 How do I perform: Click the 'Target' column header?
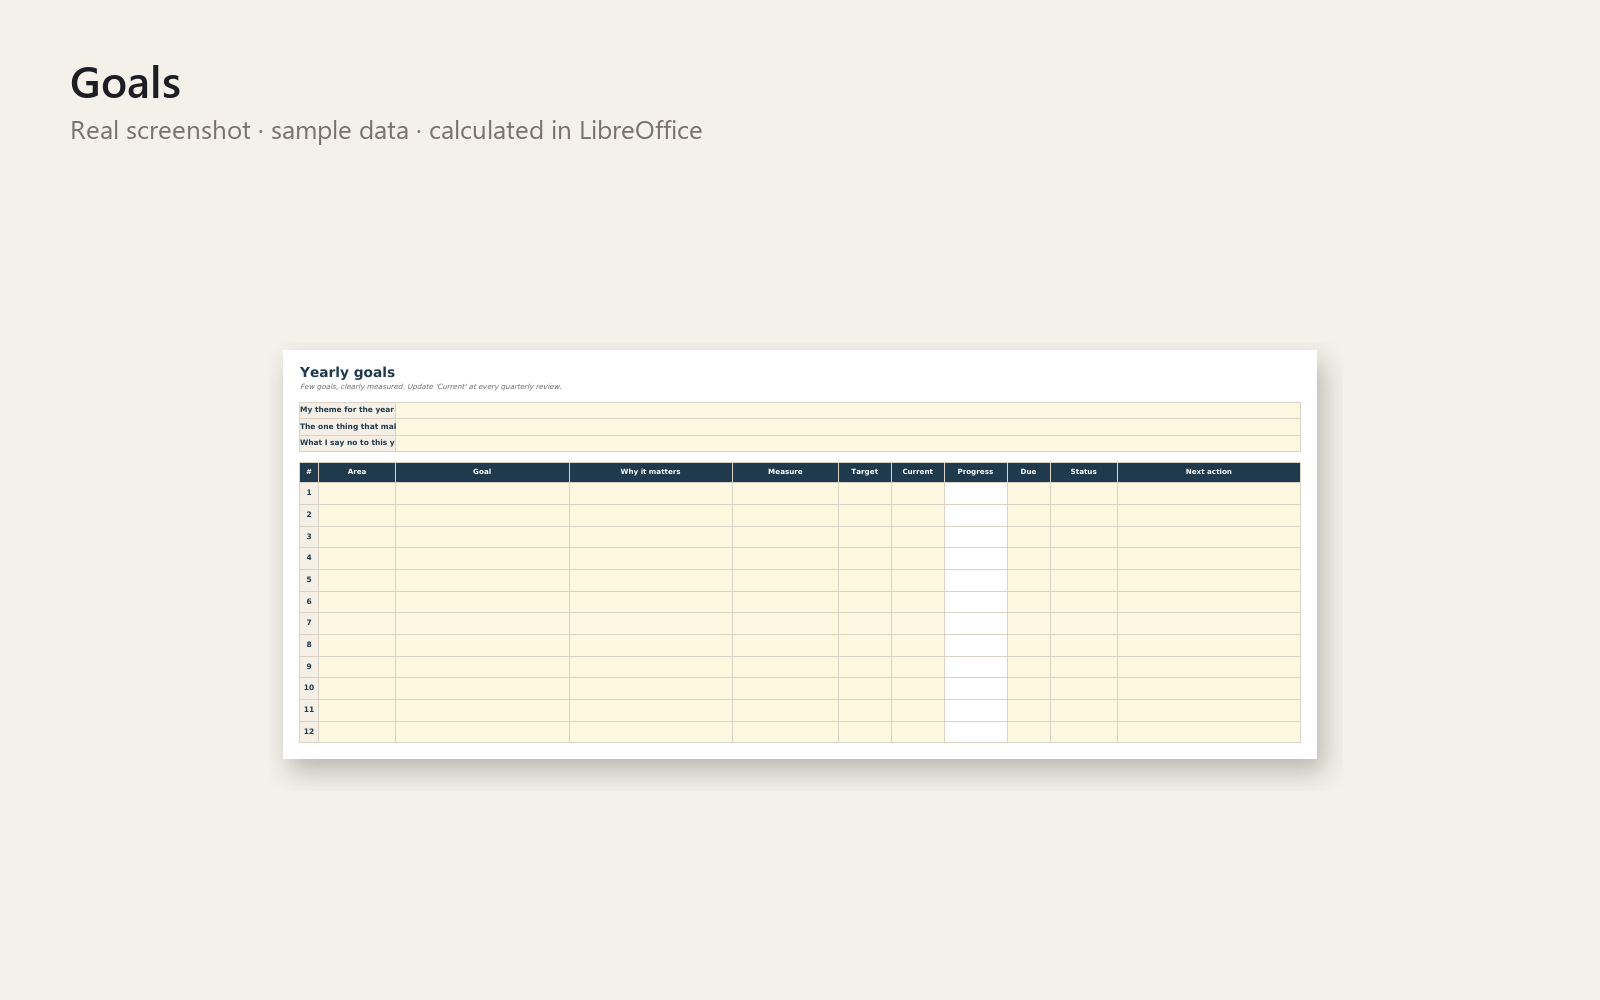coord(865,472)
